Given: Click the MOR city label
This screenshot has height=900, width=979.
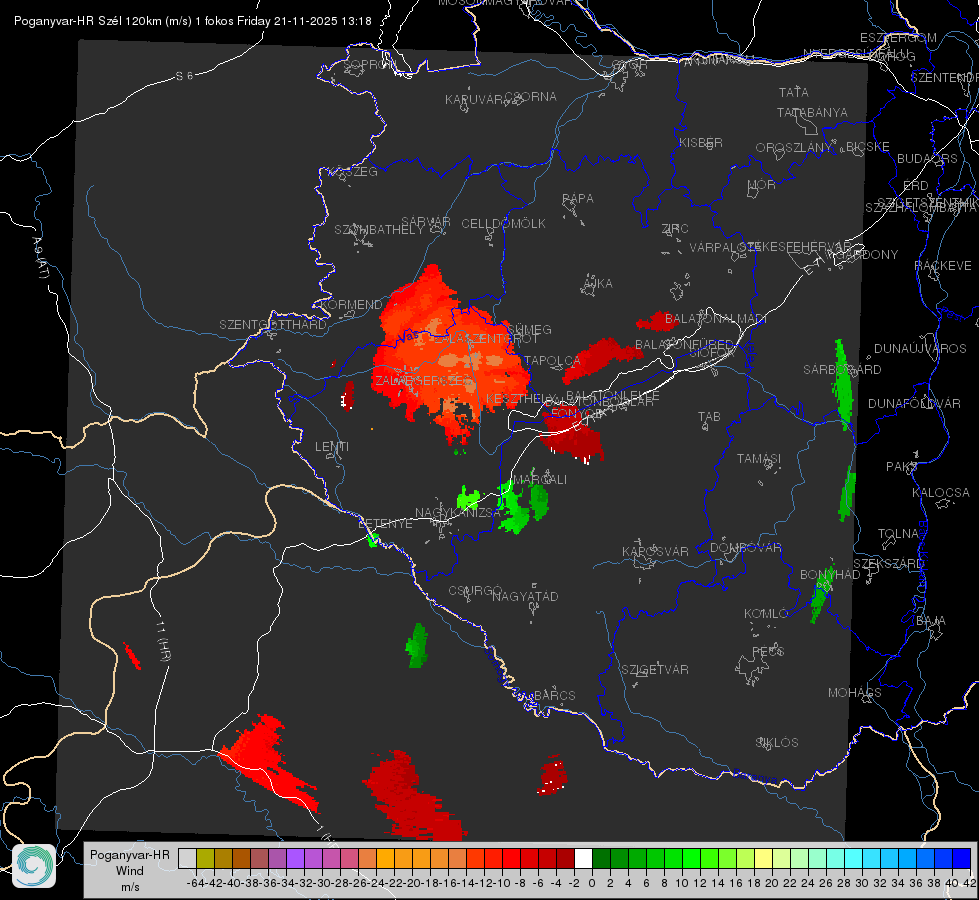Looking at the screenshot, I should 762,184.
